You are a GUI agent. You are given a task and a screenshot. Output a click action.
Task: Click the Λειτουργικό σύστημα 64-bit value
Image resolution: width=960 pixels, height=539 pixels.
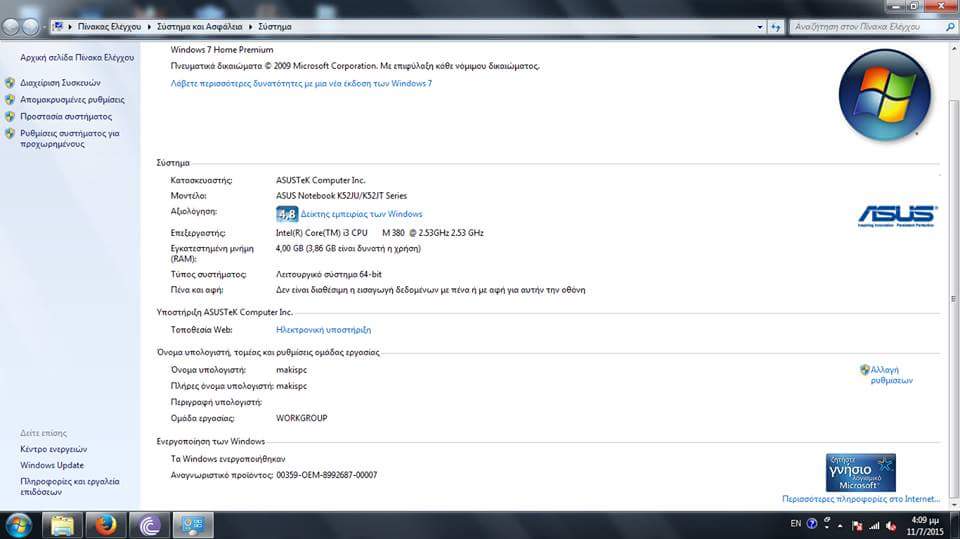click(x=328, y=274)
